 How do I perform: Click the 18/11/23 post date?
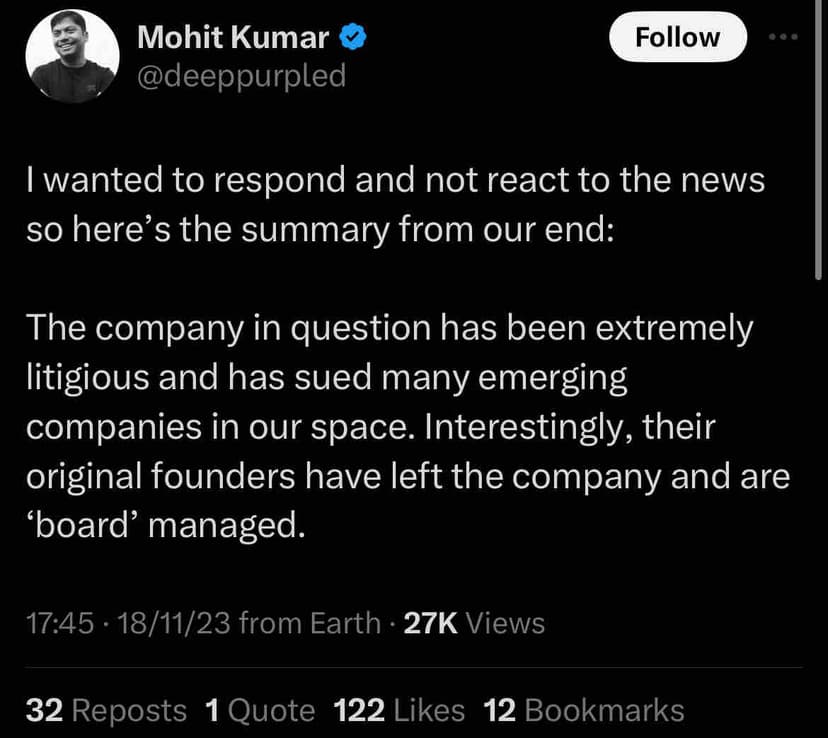click(x=174, y=624)
